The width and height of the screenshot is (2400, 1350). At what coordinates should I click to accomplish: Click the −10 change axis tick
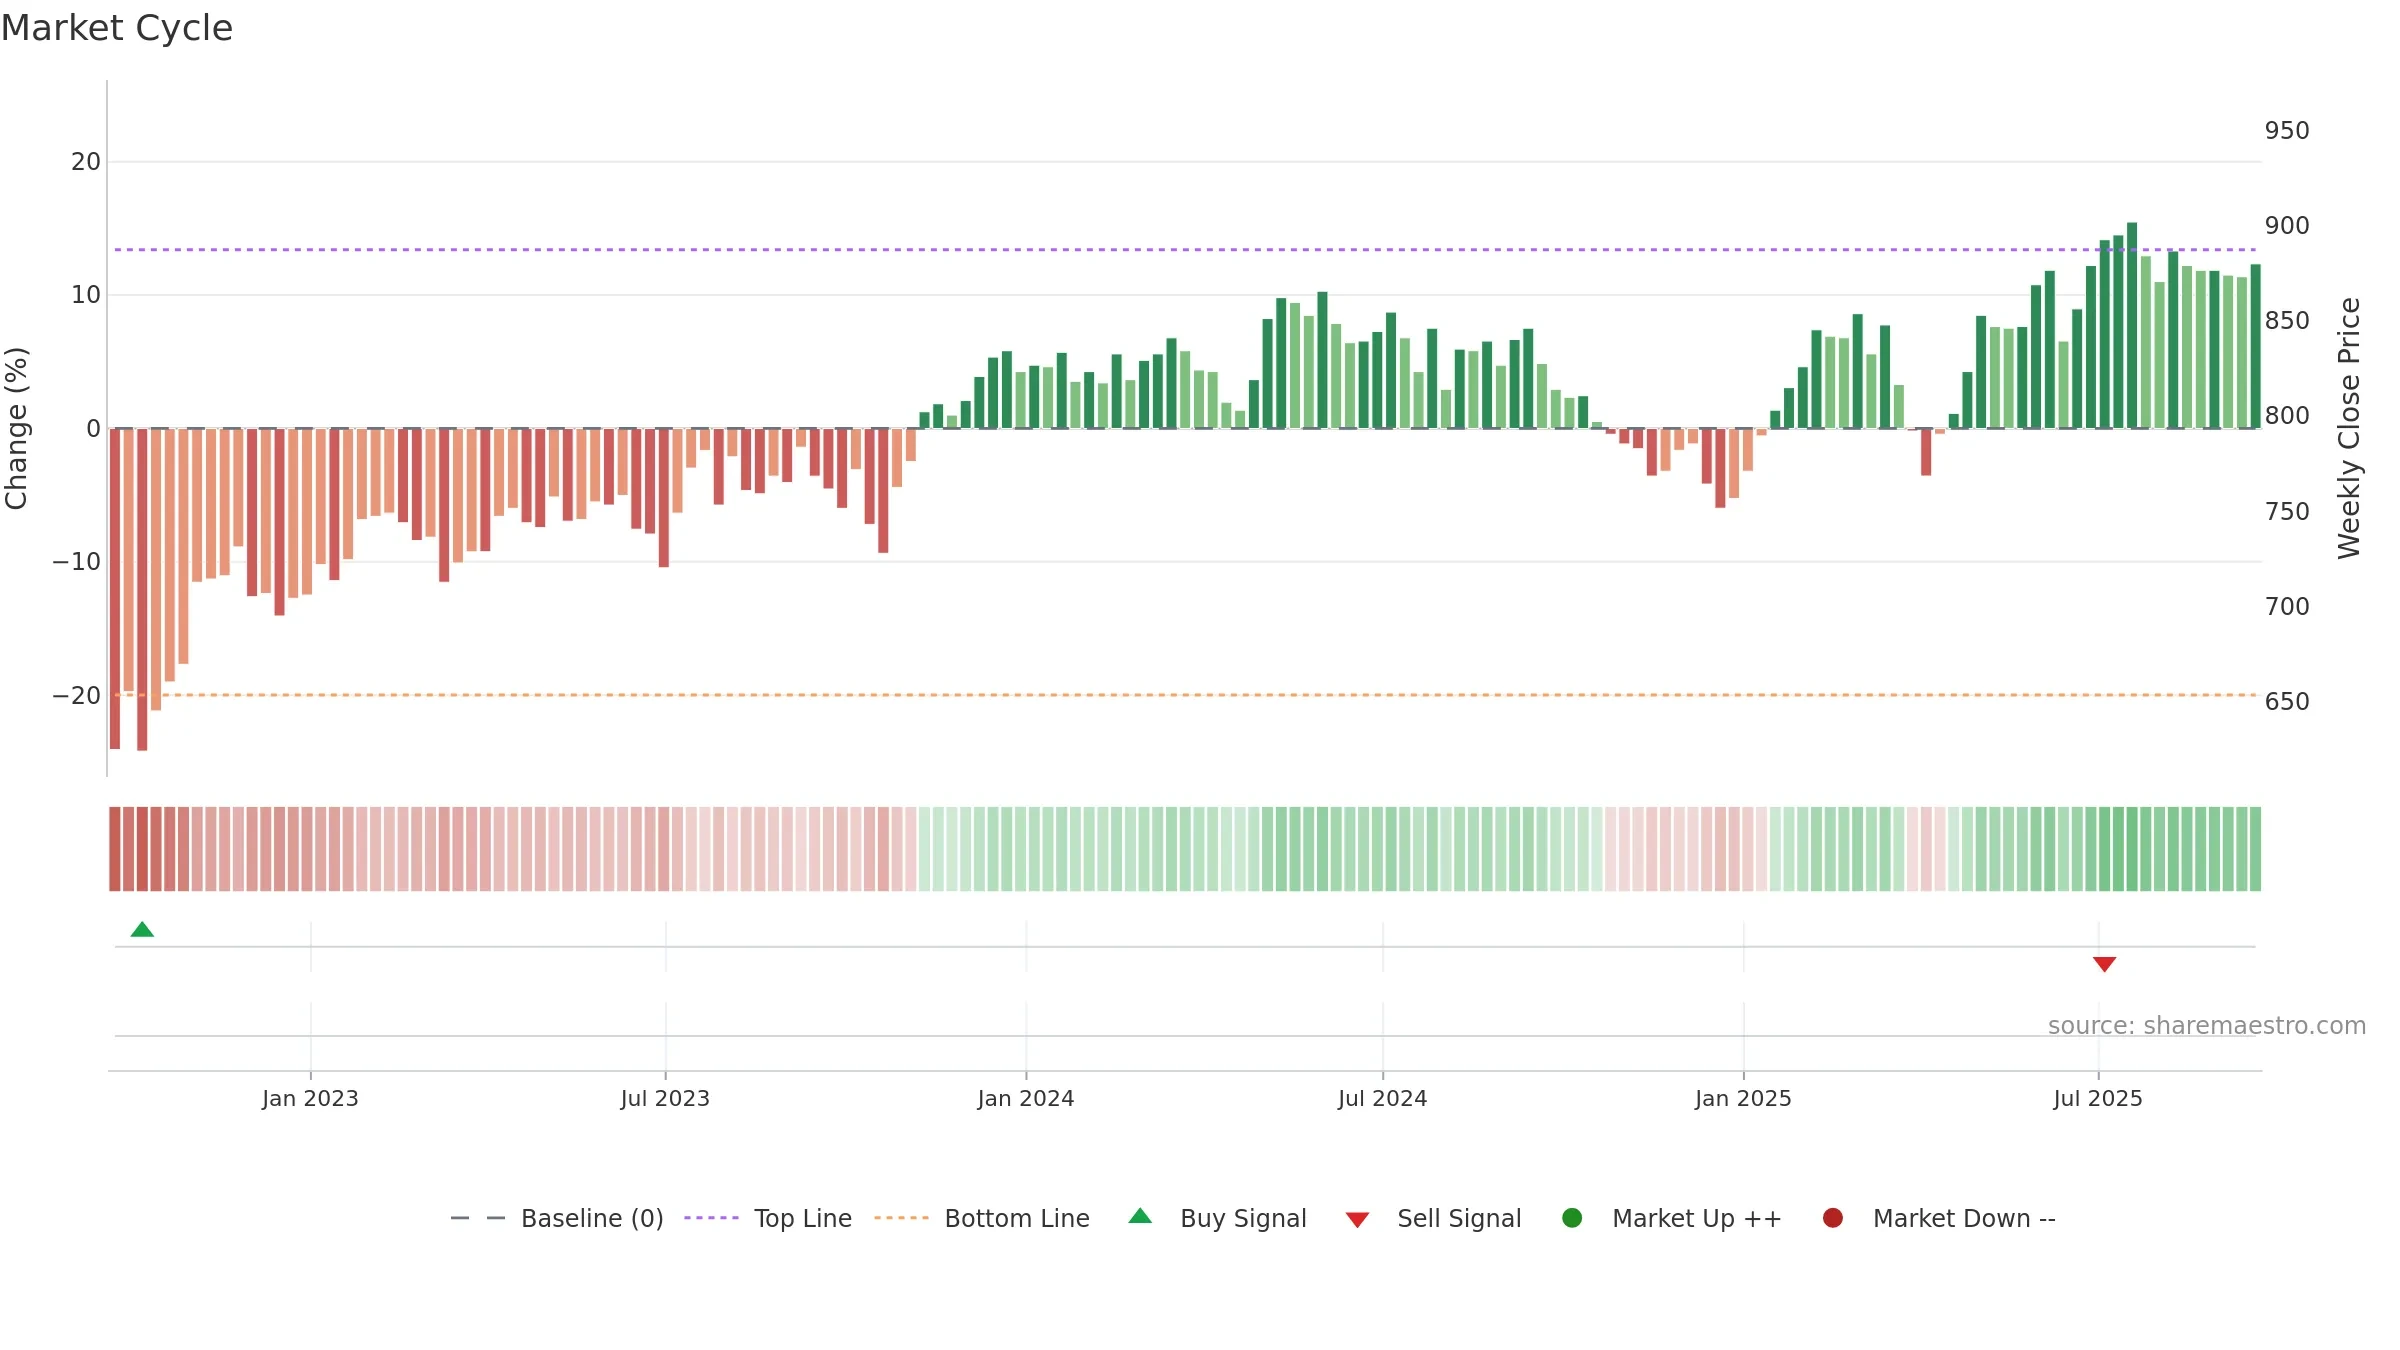(x=77, y=562)
